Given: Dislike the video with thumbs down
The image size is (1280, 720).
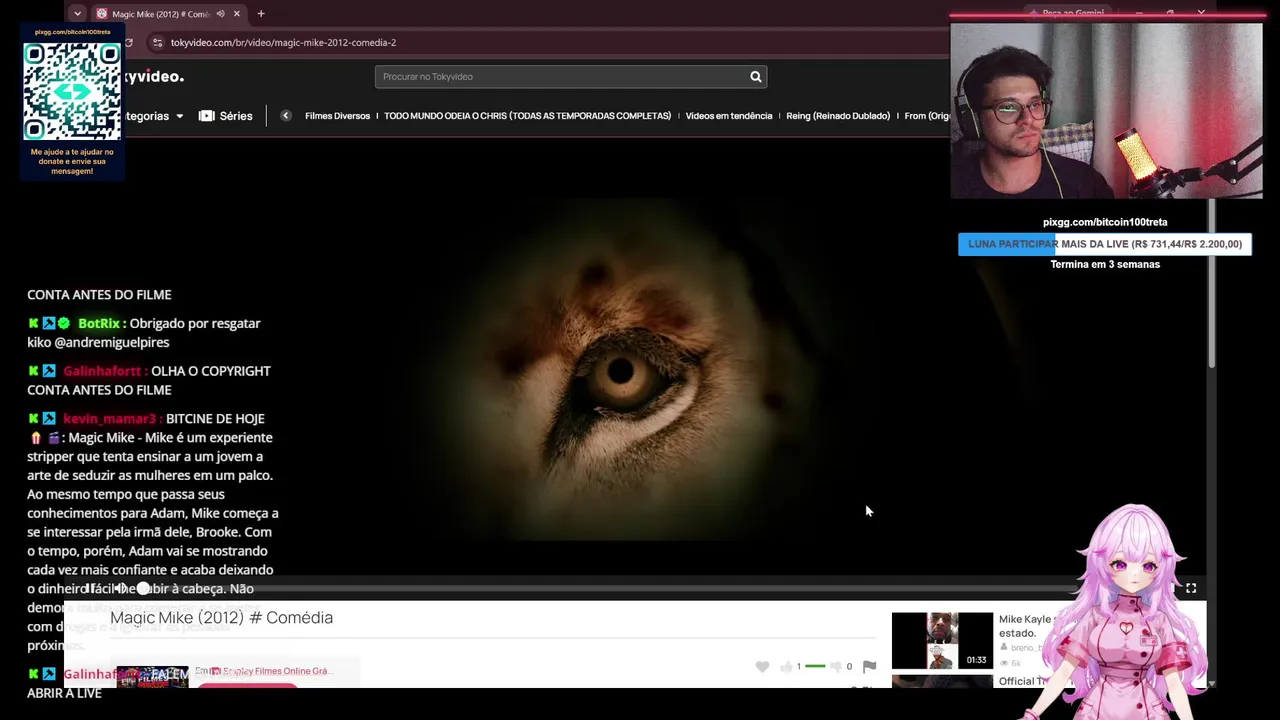Looking at the screenshot, I should [836, 667].
